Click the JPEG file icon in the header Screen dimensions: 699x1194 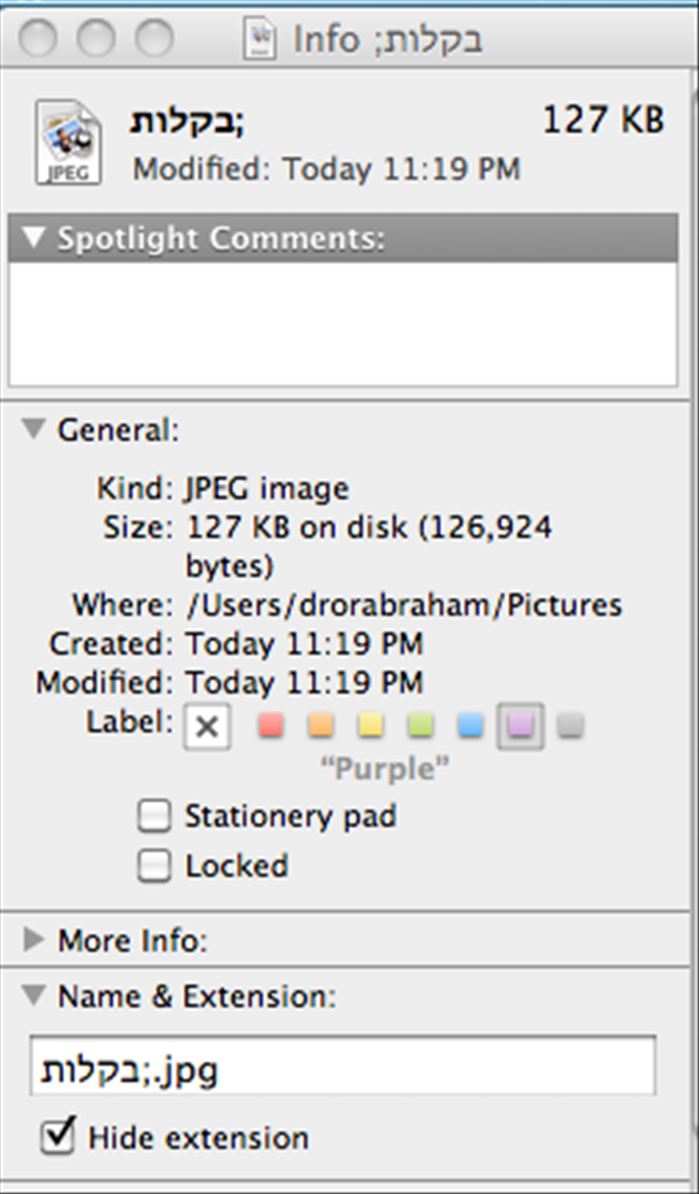coord(68,142)
